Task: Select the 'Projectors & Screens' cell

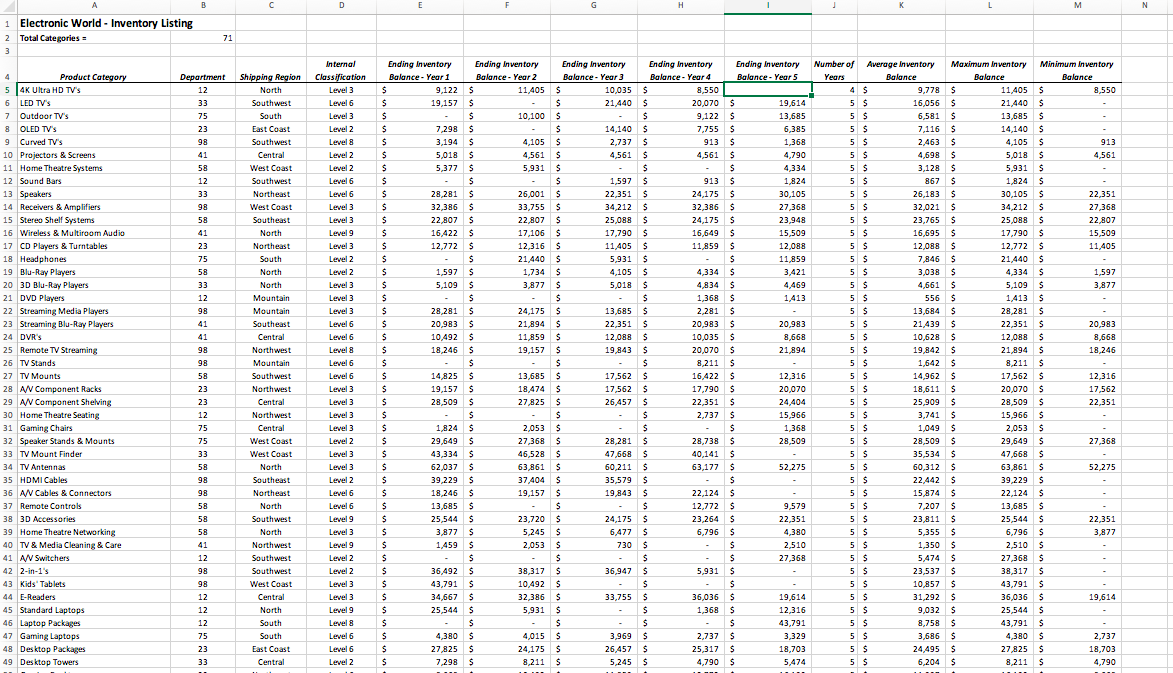Action: coord(94,155)
